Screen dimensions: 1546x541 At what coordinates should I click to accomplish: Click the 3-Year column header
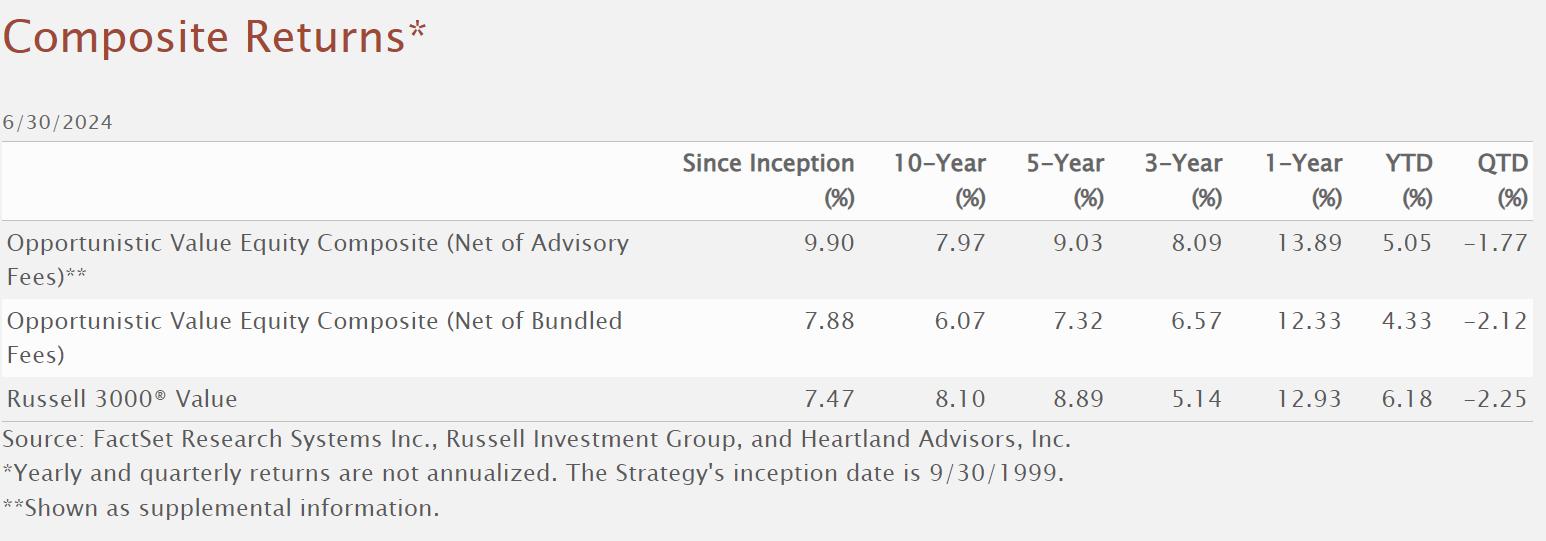point(1182,164)
